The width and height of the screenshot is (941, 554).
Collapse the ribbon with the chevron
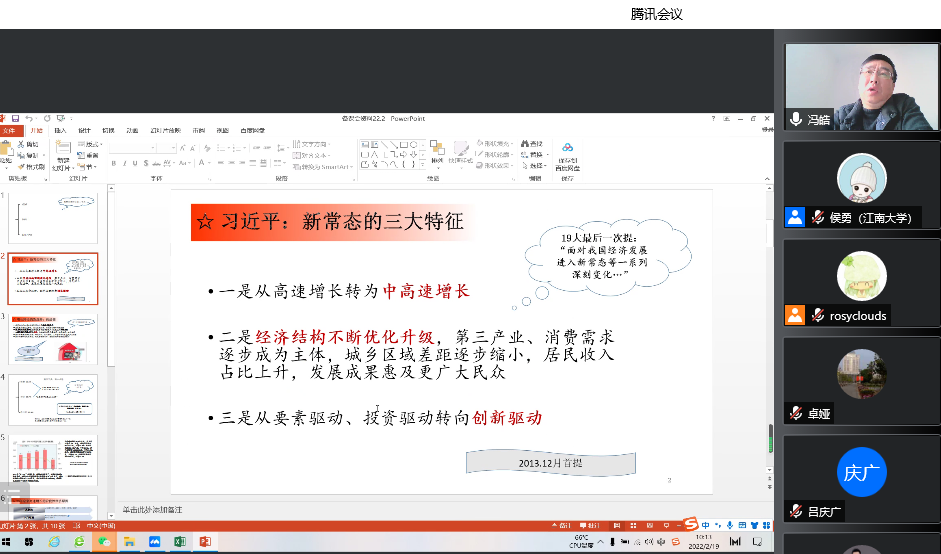[767, 180]
